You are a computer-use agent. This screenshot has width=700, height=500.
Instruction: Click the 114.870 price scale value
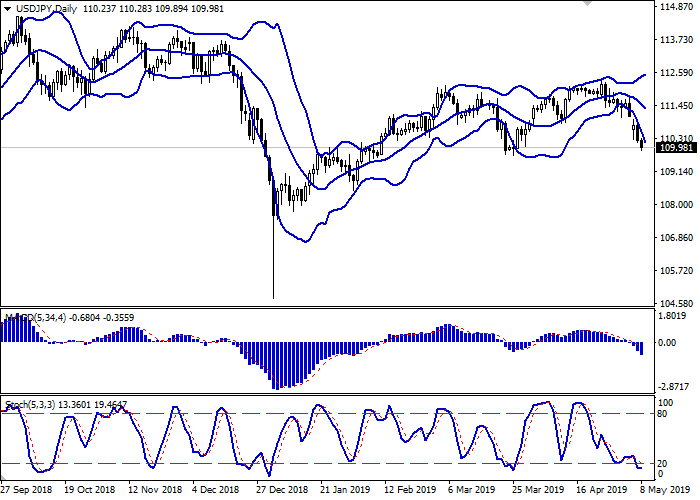676,7
